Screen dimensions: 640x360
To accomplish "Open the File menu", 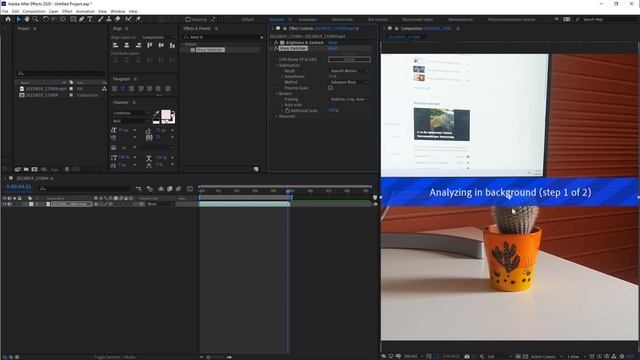I will (5, 11).
